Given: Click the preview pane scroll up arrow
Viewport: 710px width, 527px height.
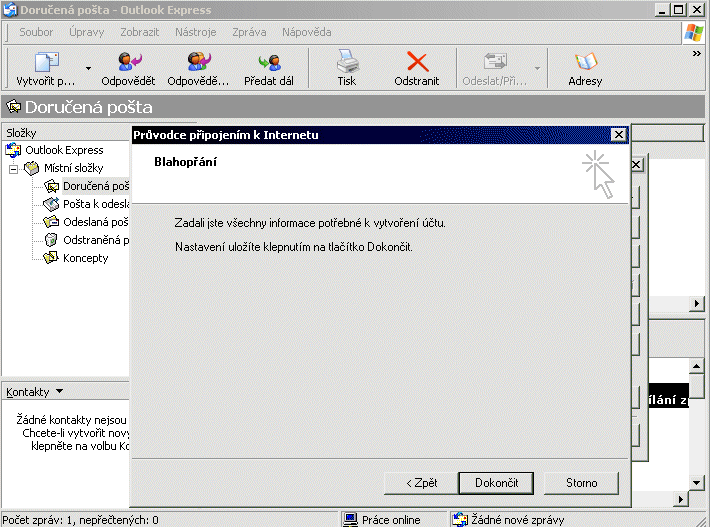Looking at the screenshot, I should pyautogui.click(x=696, y=366).
